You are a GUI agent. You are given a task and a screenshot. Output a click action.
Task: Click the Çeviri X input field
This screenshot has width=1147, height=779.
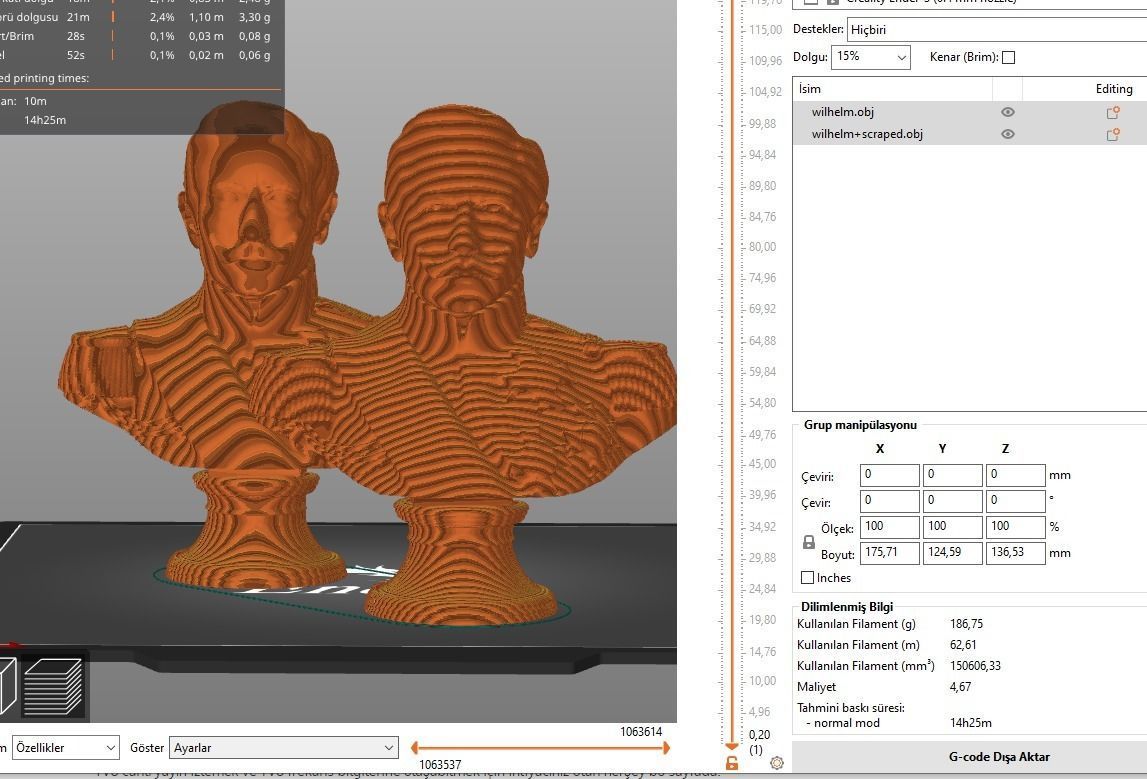pyautogui.click(x=890, y=475)
